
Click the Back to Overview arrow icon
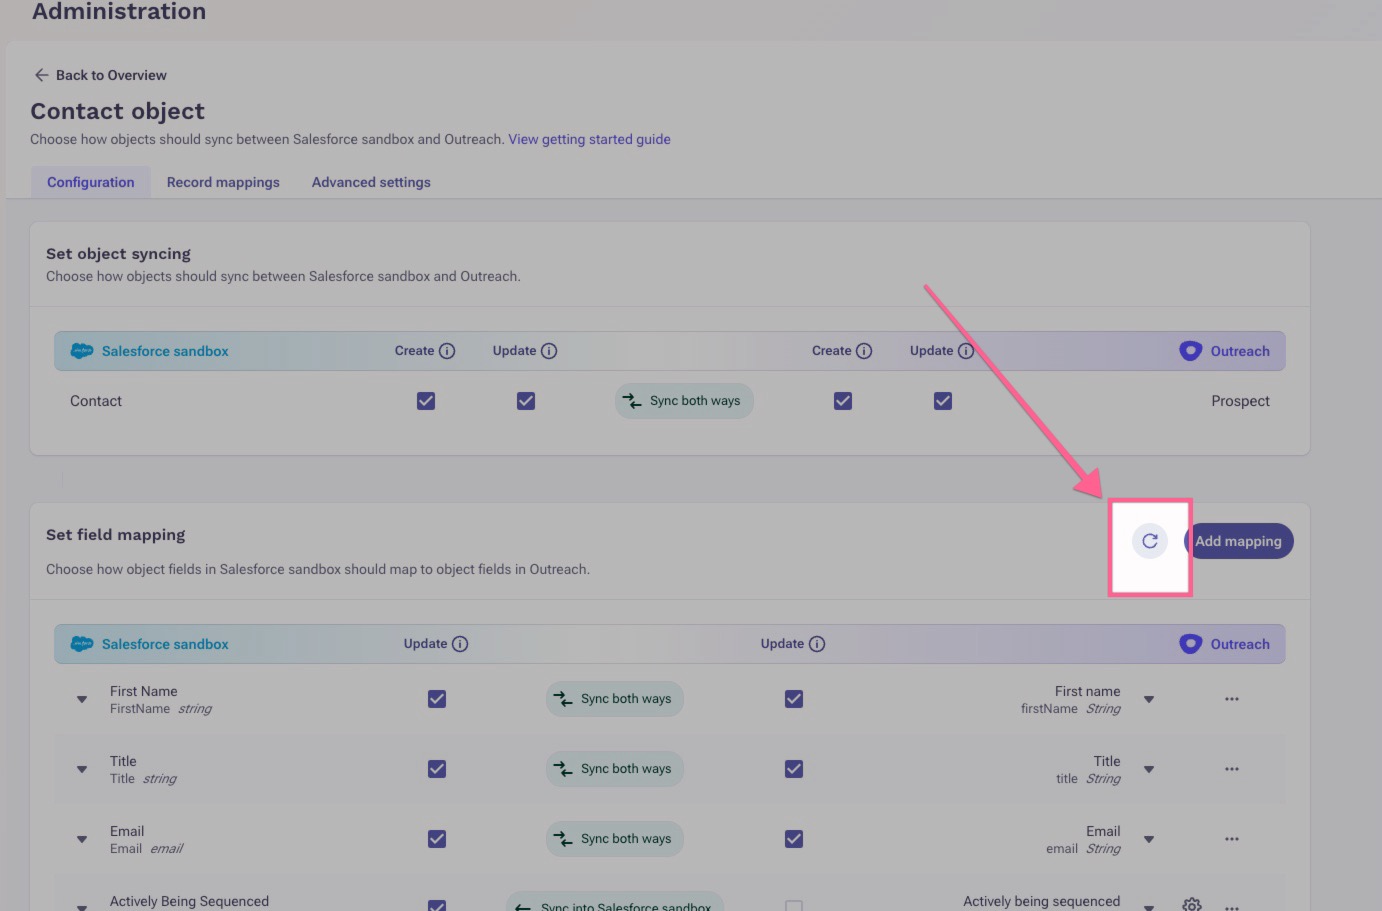coord(41,75)
